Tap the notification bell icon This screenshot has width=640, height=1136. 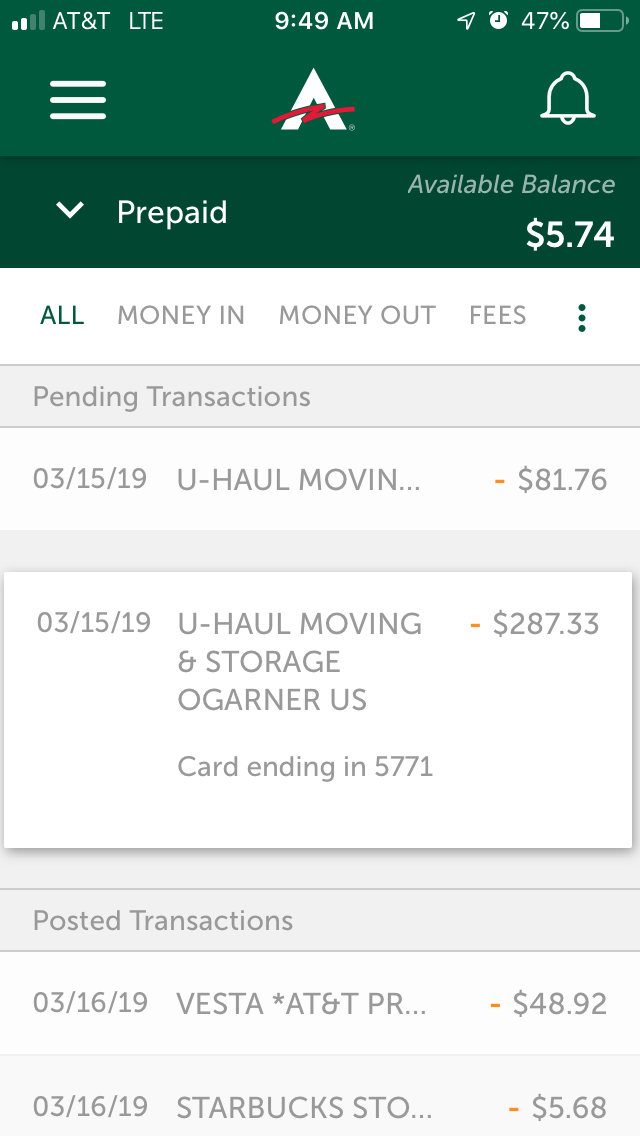click(569, 99)
